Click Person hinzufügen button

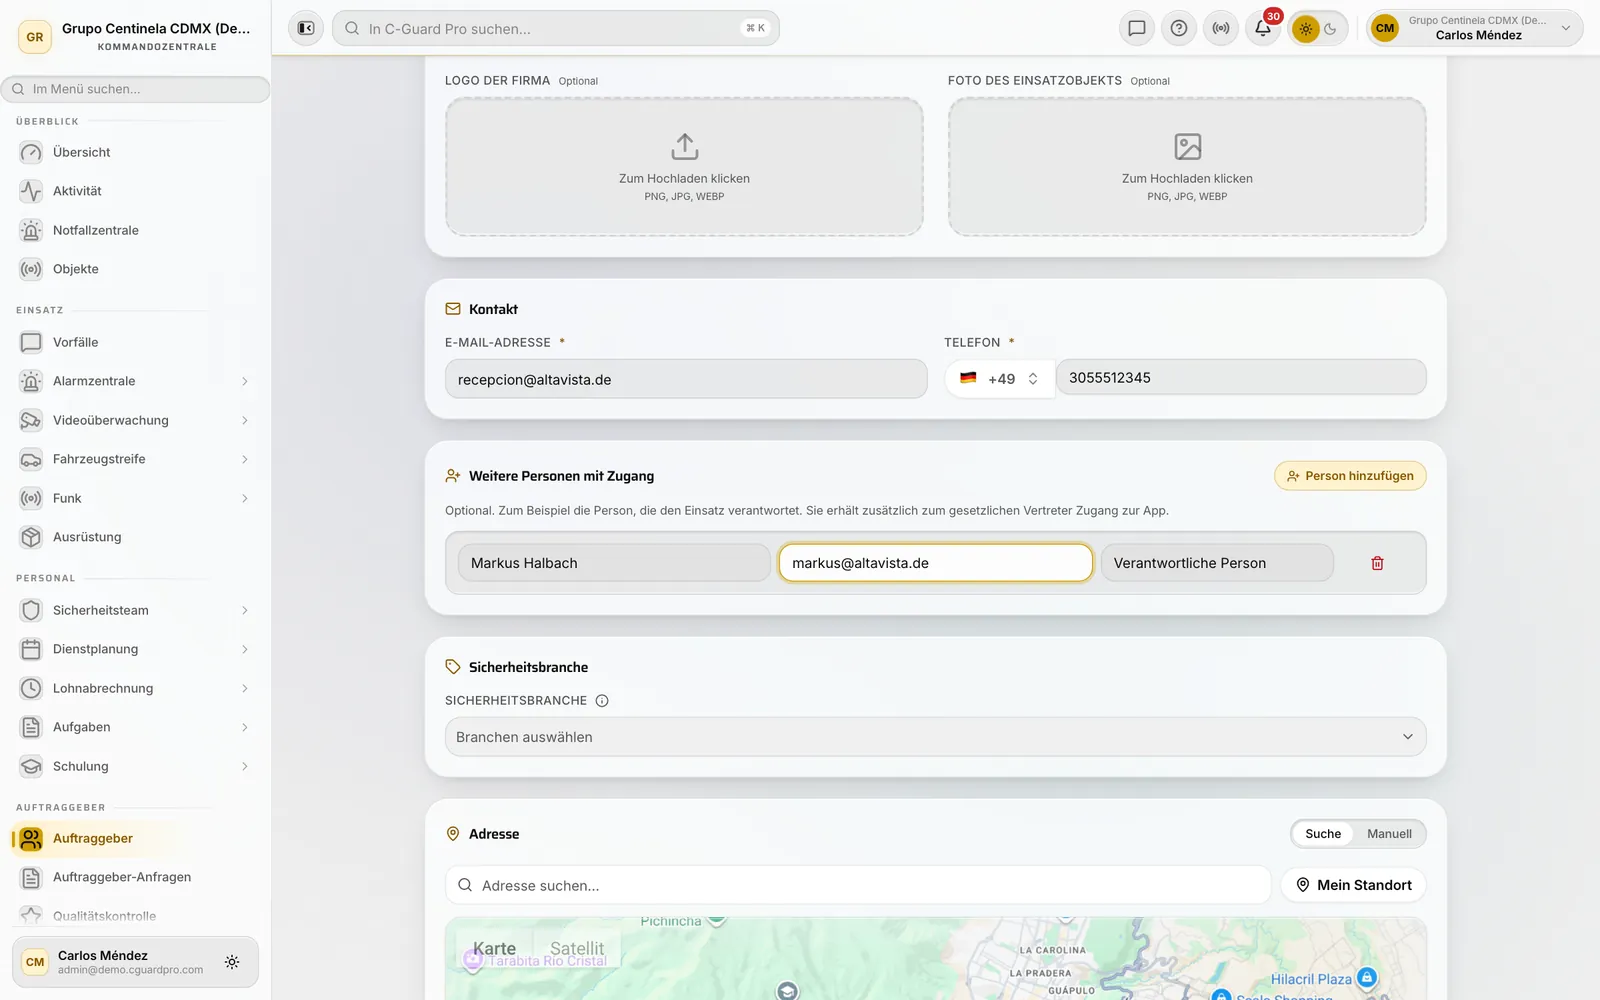pos(1350,476)
